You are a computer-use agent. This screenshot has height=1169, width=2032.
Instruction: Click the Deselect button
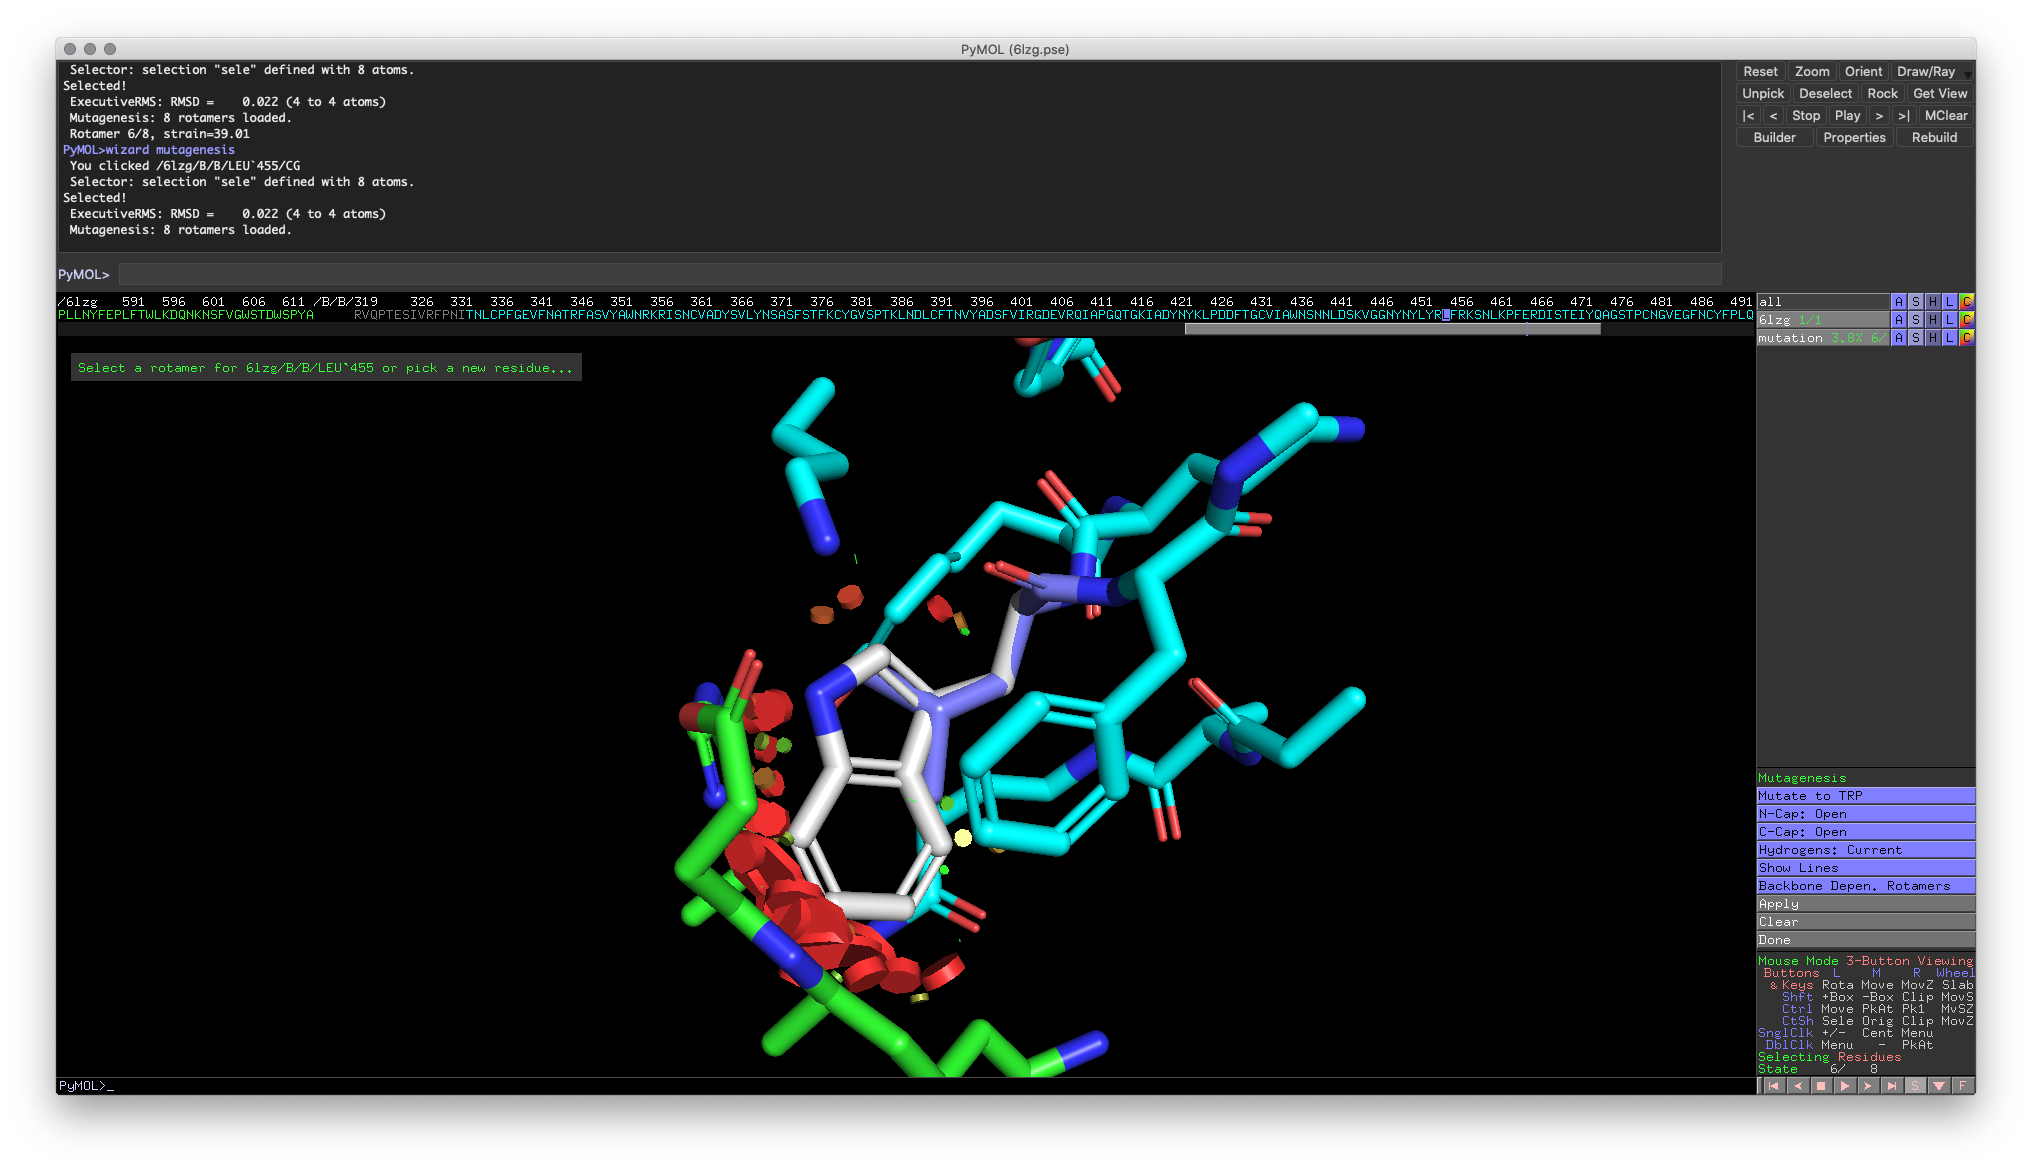1825,94
